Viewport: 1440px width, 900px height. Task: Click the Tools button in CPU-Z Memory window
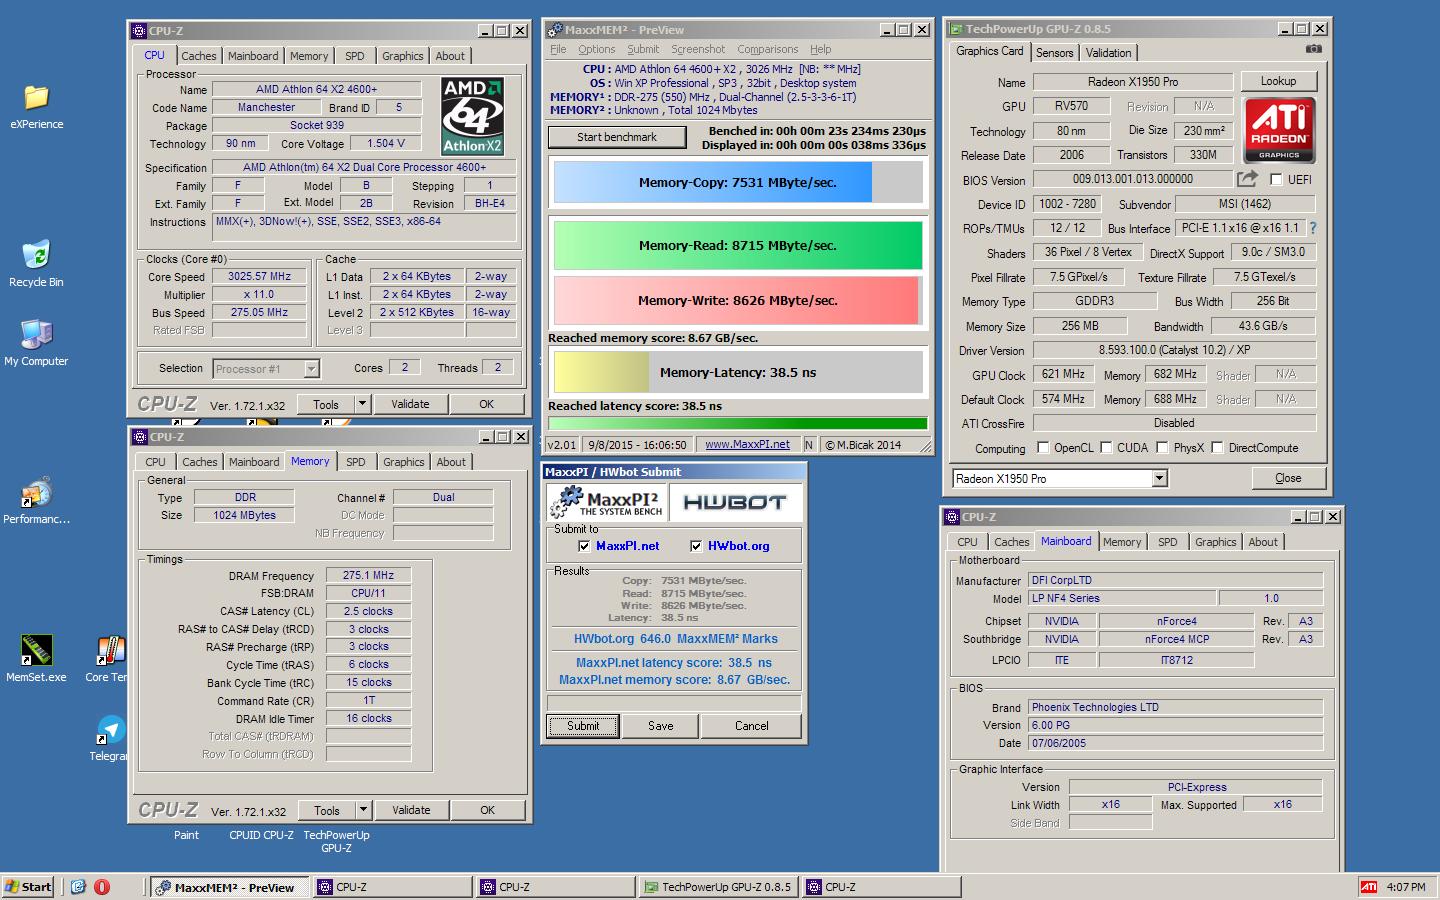click(x=327, y=810)
